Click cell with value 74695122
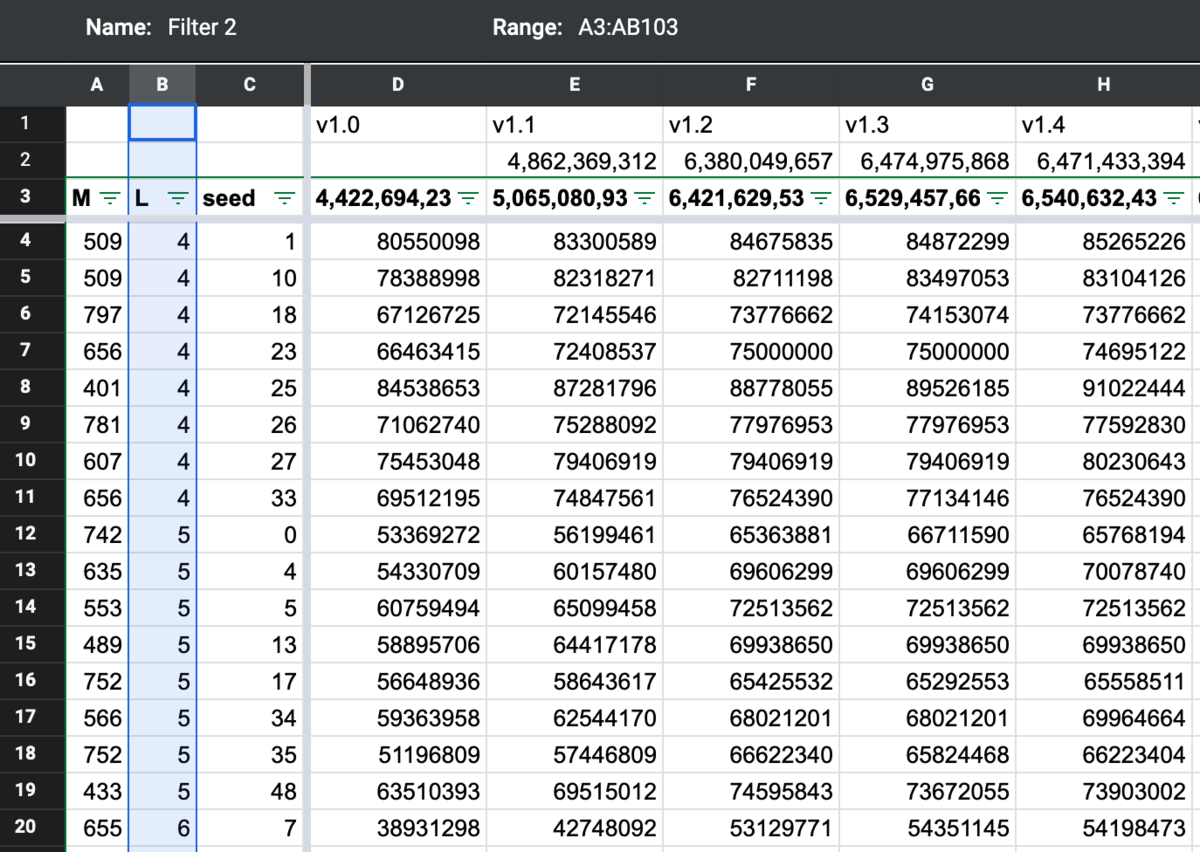The width and height of the screenshot is (1200, 852). pos(1104,351)
